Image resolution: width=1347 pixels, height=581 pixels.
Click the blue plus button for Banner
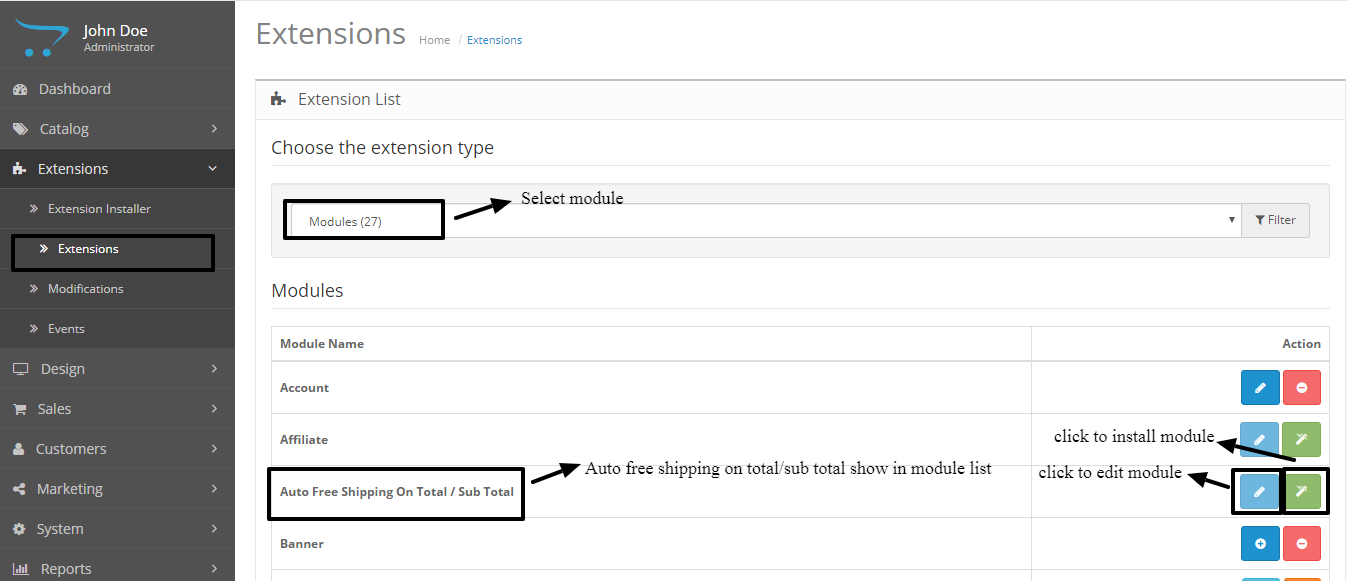coord(1260,543)
